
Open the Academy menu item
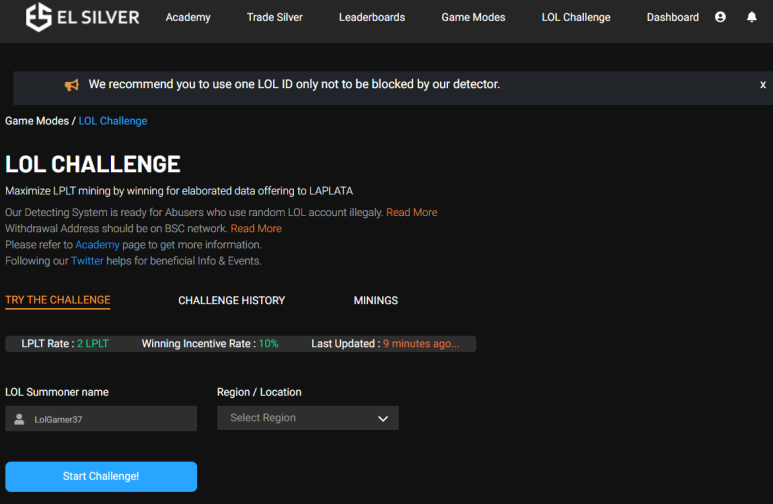188,17
